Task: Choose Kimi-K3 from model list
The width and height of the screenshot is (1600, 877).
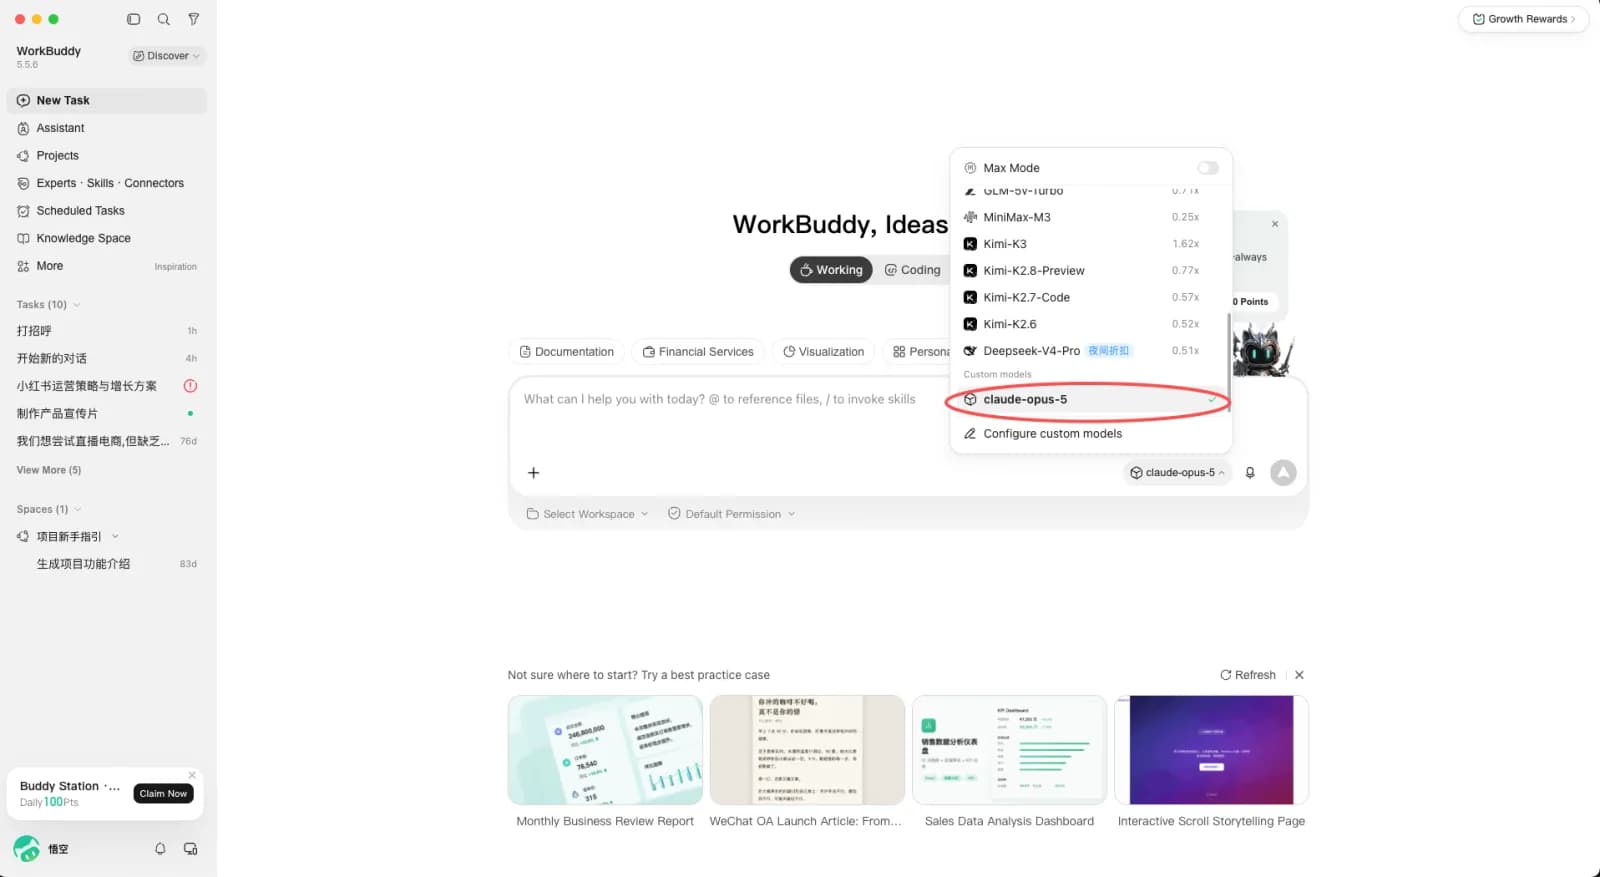Action: [1089, 244]
